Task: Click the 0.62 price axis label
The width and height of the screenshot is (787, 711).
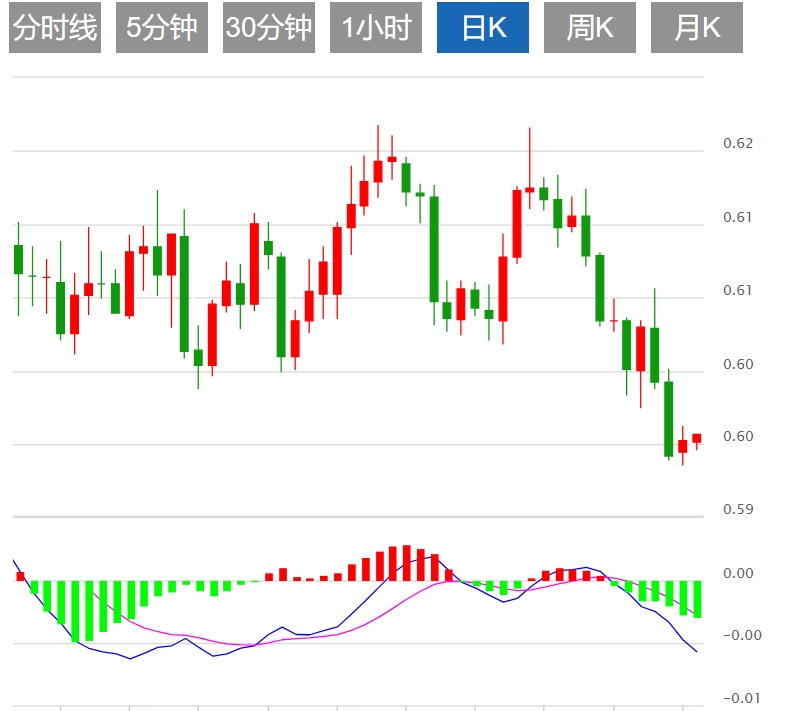Action: pyautogui.click(x=738, y=144)
